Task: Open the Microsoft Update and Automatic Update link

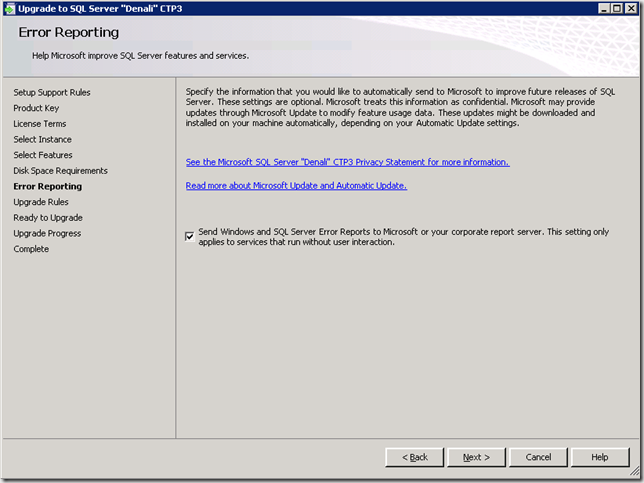Action: [x=296, y=185]
